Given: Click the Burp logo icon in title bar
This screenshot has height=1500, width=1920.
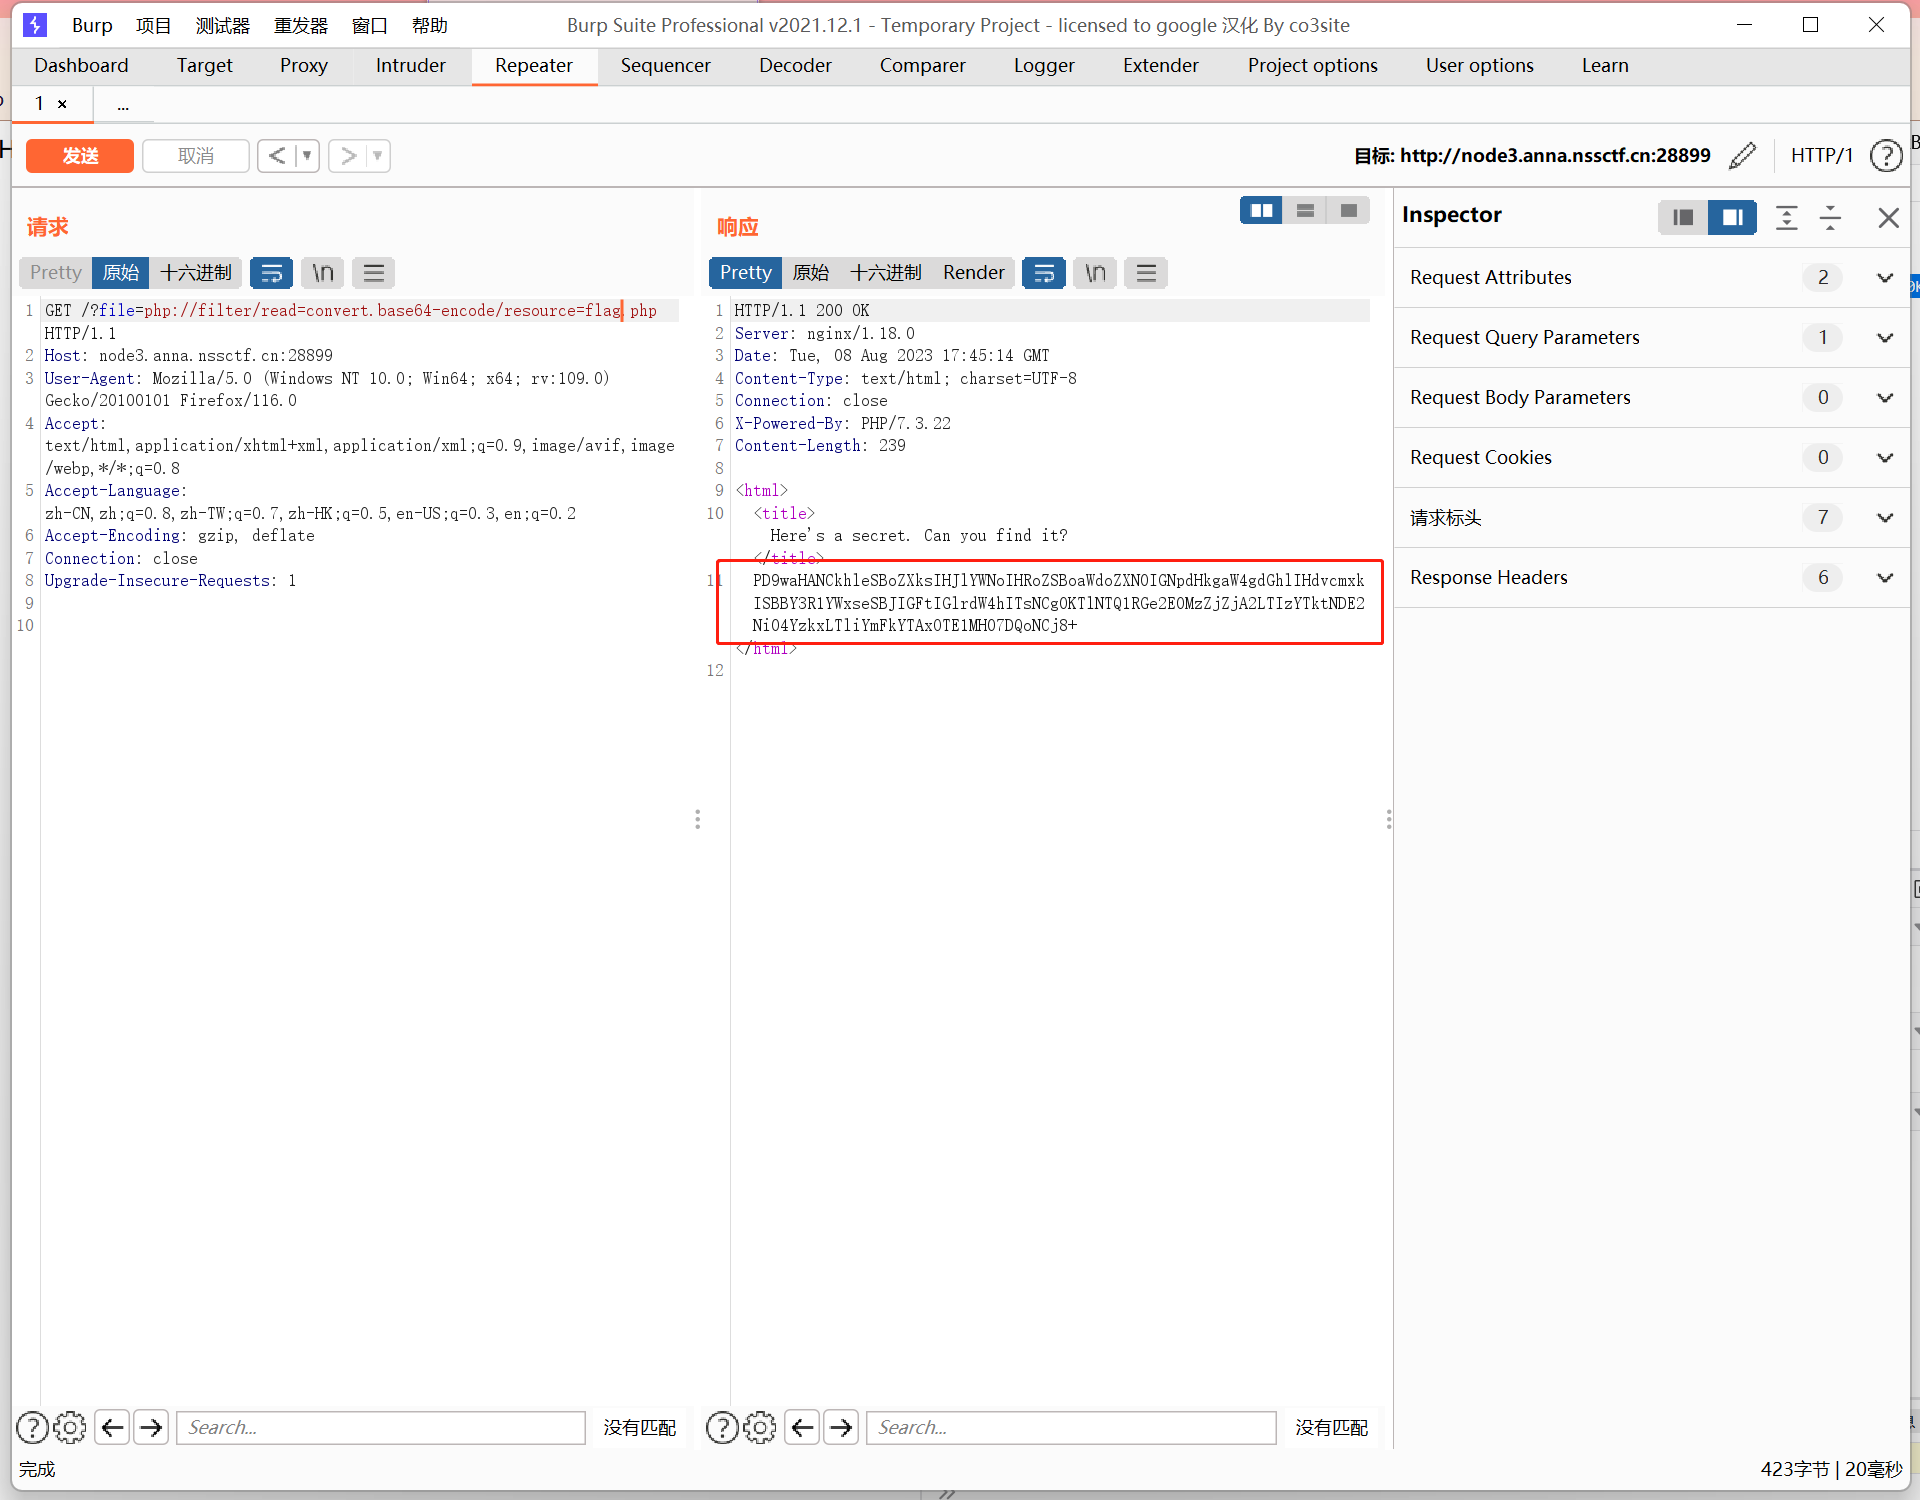Looking at the screenshot, I should (x=35, y=25).
